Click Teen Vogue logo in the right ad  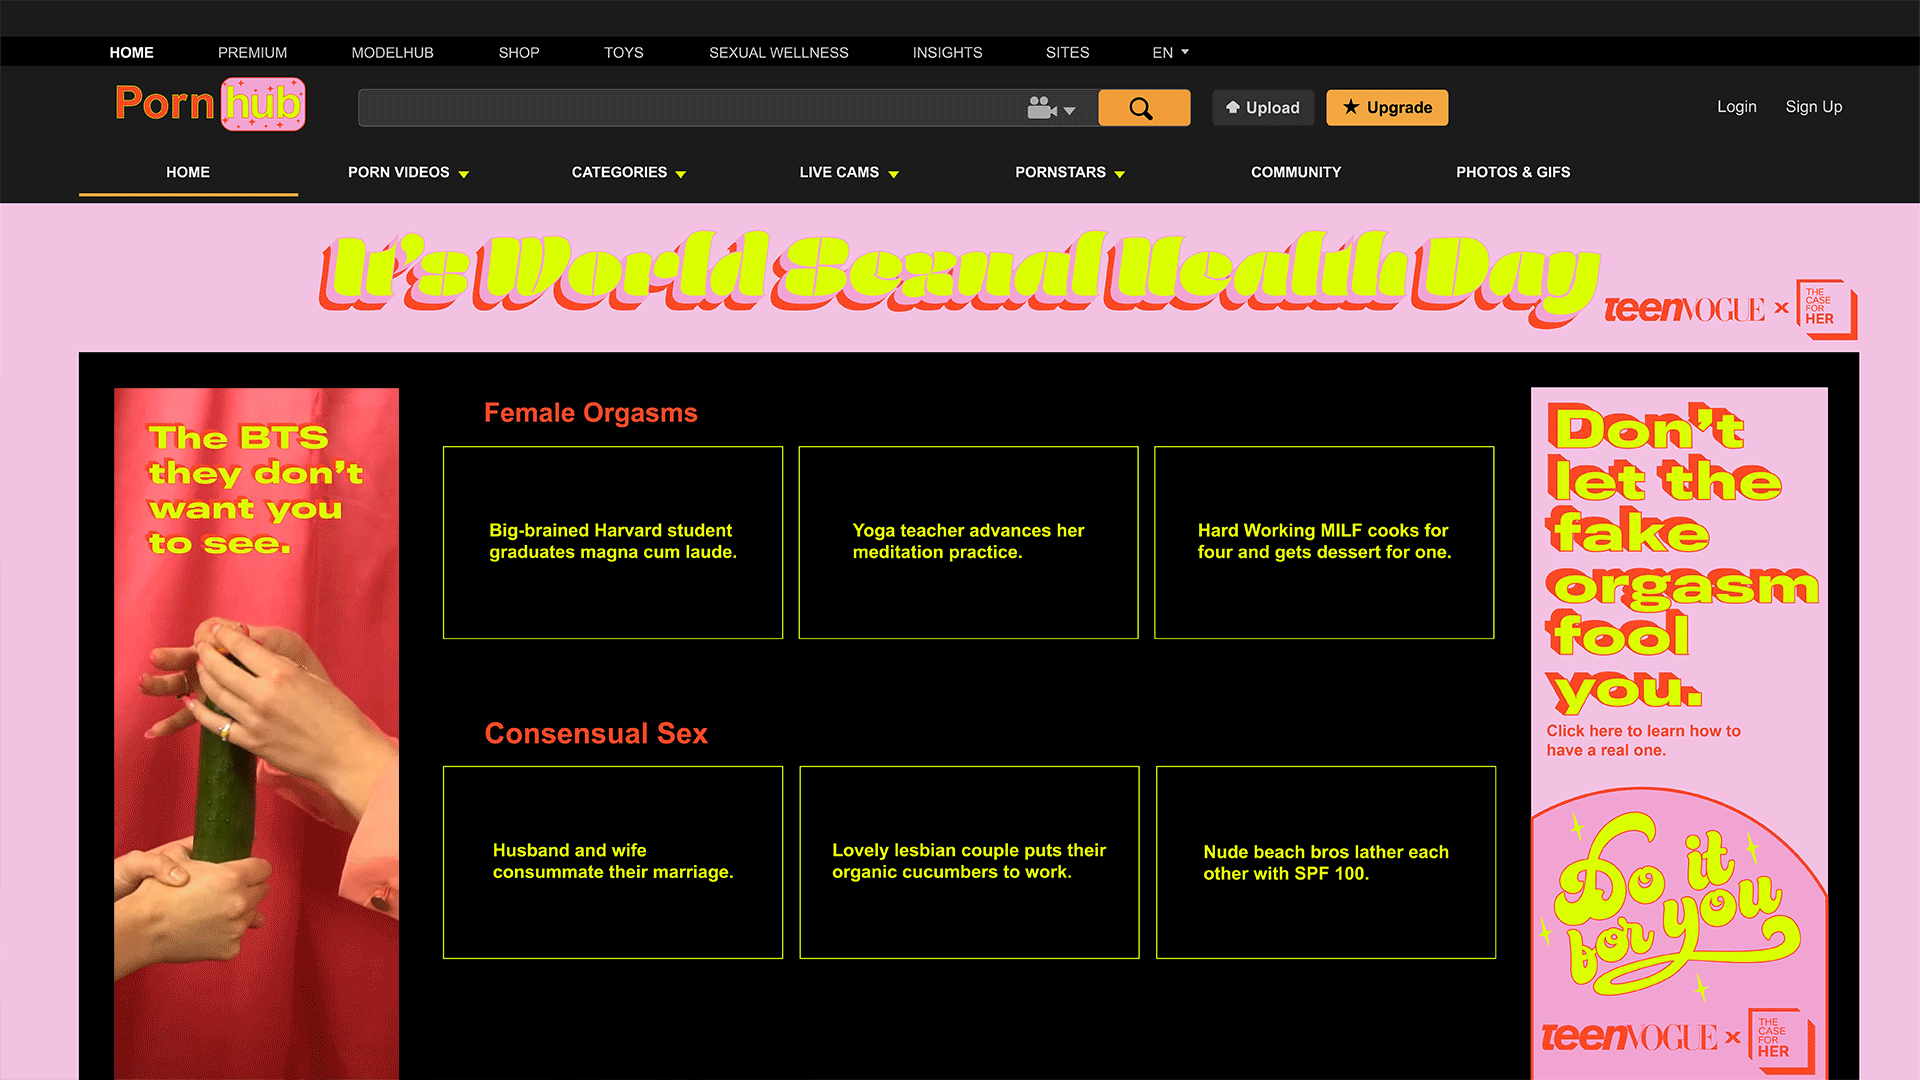[1629, 1038]
